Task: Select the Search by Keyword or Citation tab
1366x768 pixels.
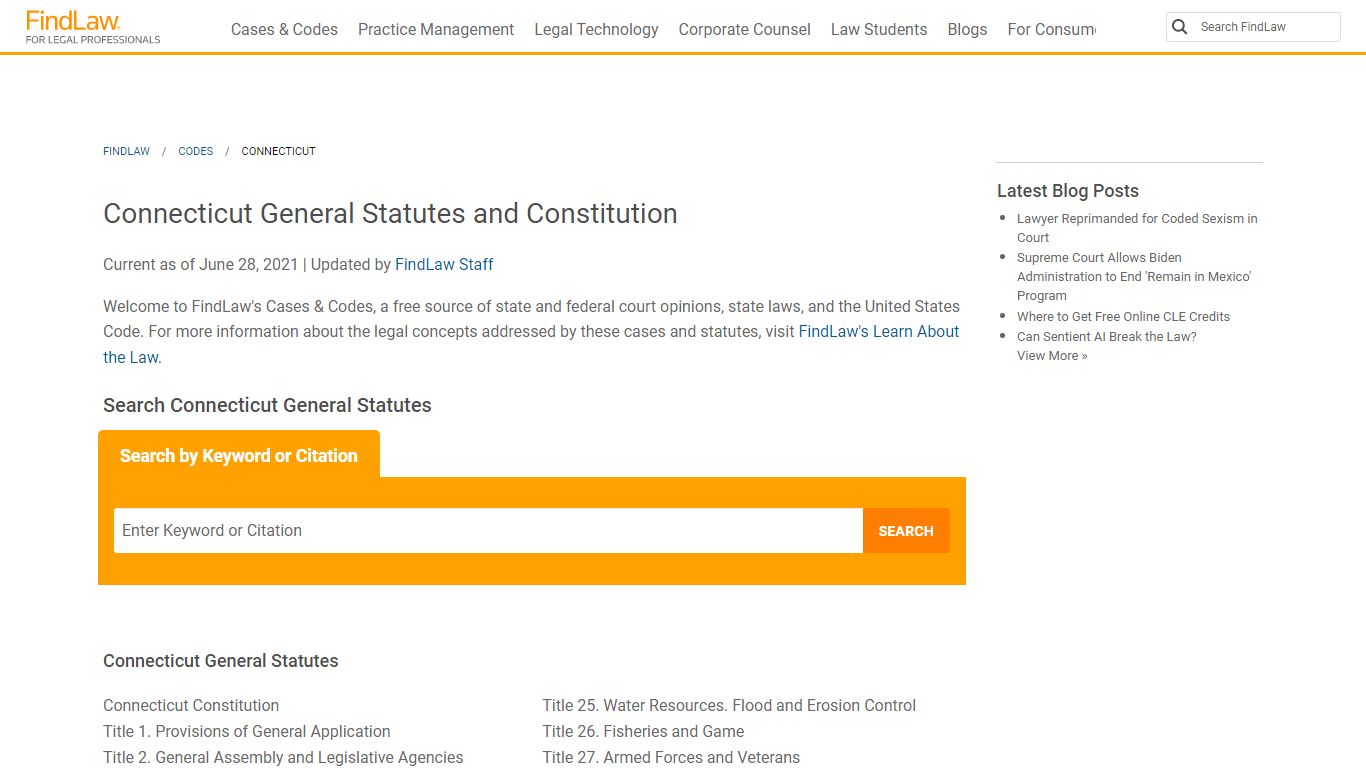Action: [239, 455]
